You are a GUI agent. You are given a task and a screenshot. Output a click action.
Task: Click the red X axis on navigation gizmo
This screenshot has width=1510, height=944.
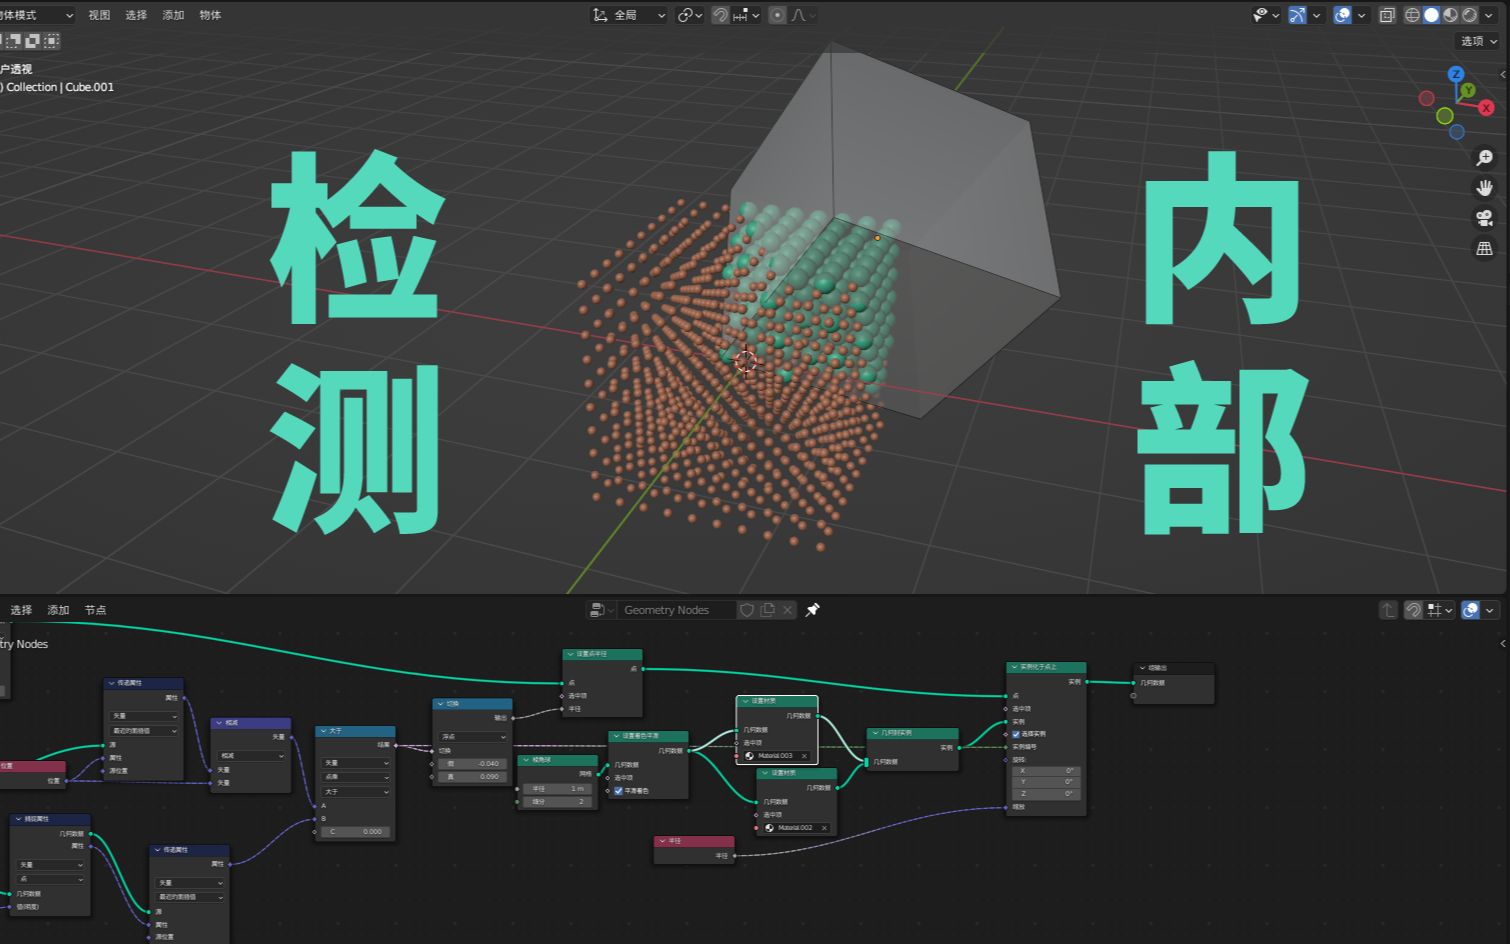coord(1487,108)
